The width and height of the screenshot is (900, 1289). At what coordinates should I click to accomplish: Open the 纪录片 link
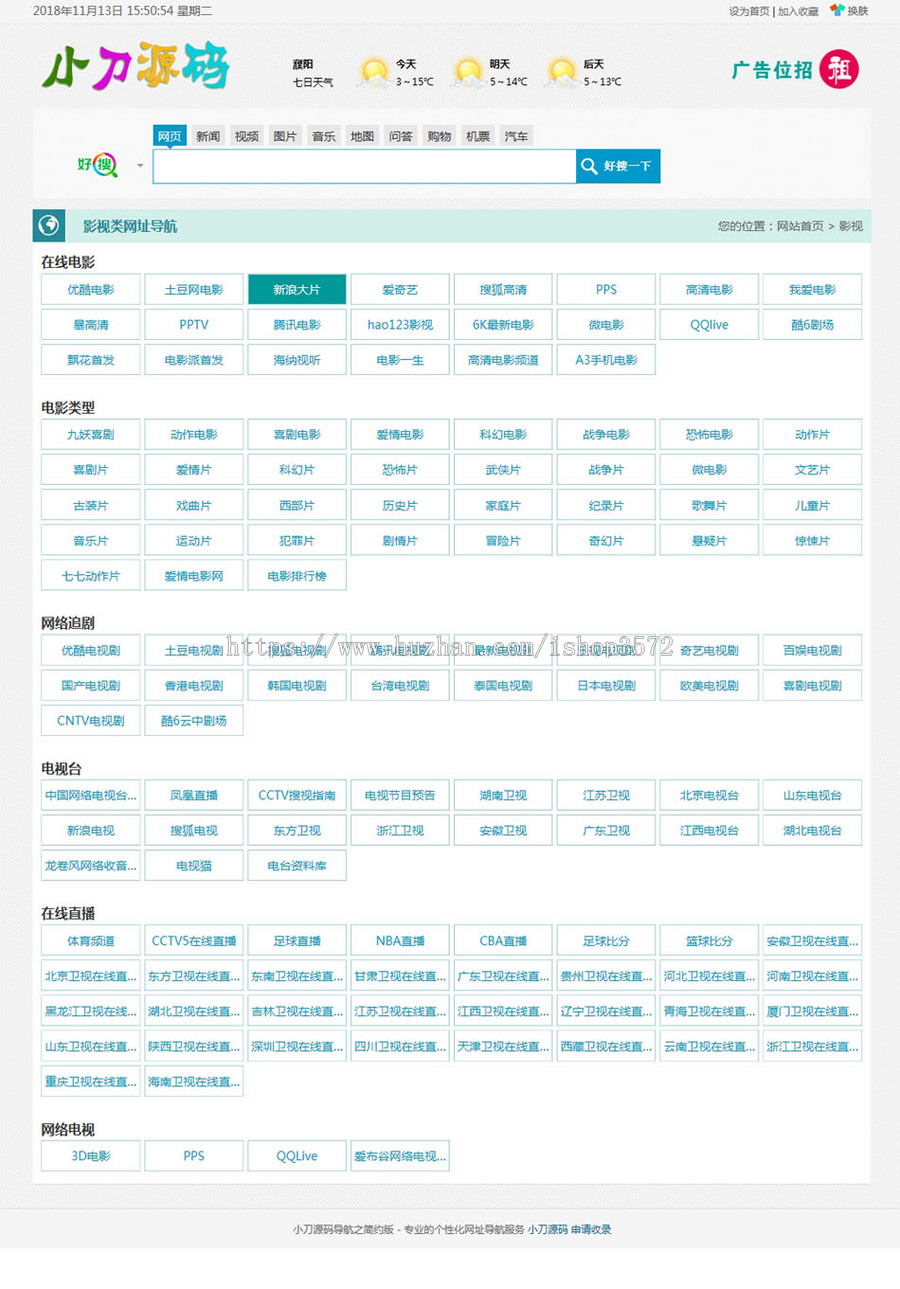tap(606, 505)
